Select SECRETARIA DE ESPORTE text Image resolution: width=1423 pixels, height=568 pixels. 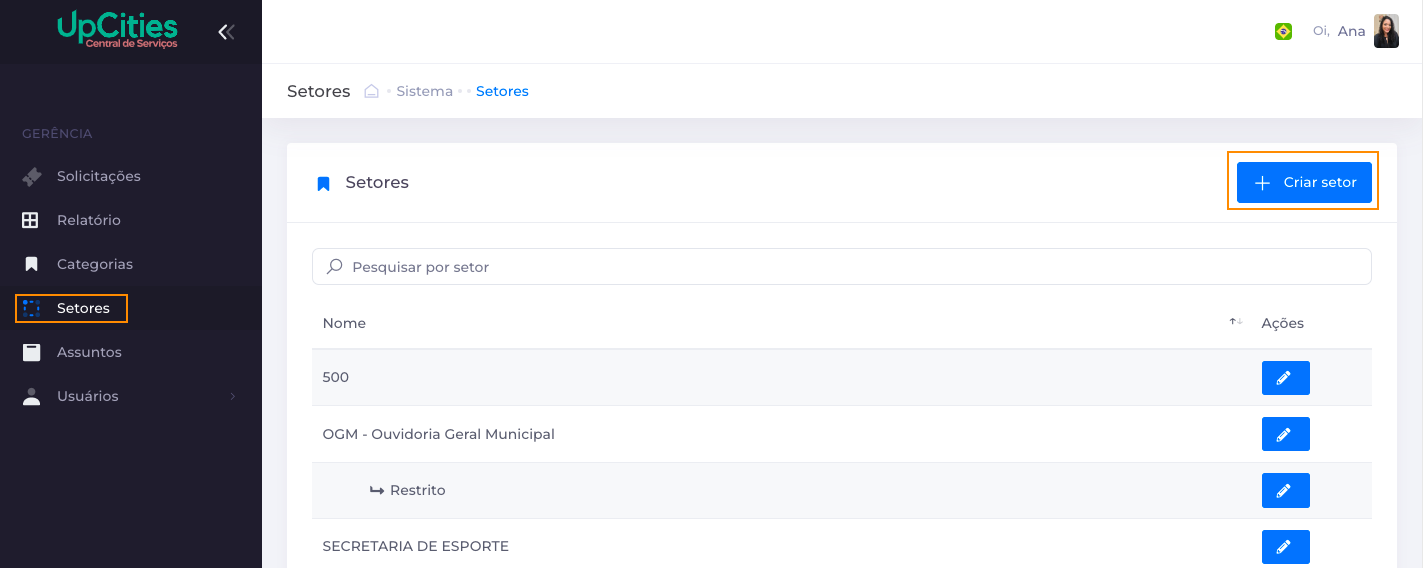pyautogui.click(x=415, y=546)
